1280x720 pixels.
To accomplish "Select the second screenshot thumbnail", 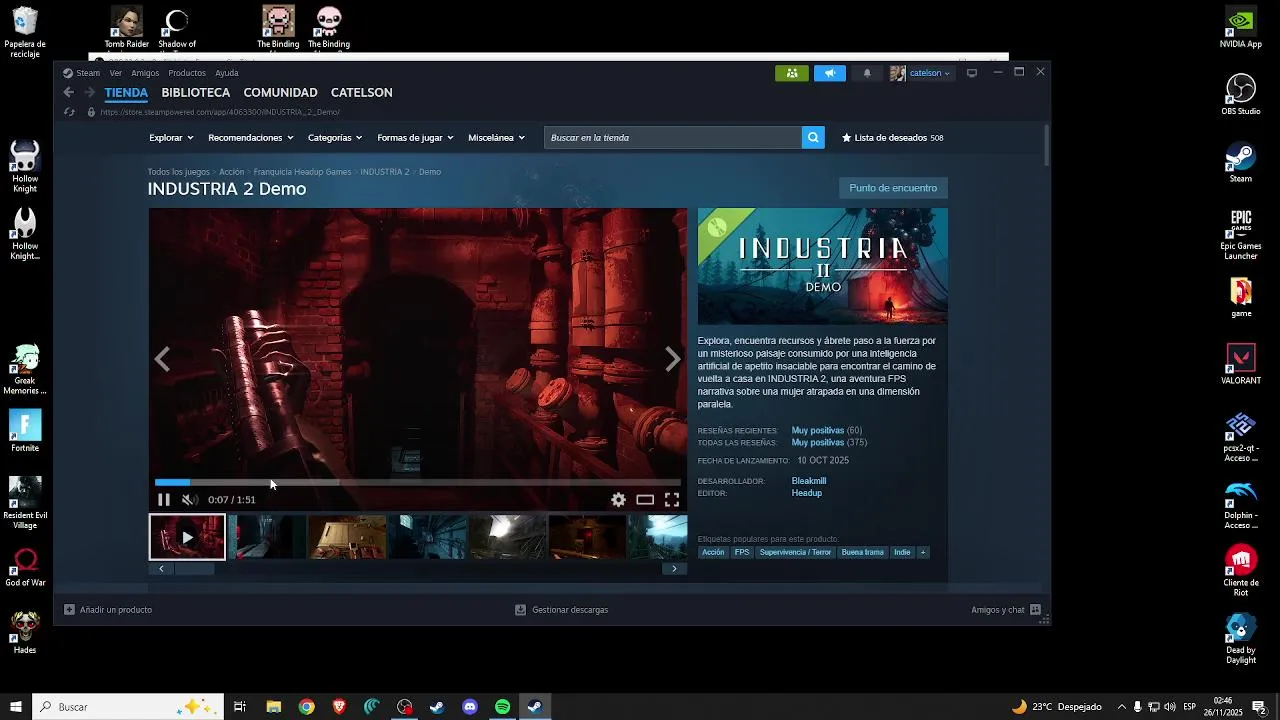I will coord(267,537).
